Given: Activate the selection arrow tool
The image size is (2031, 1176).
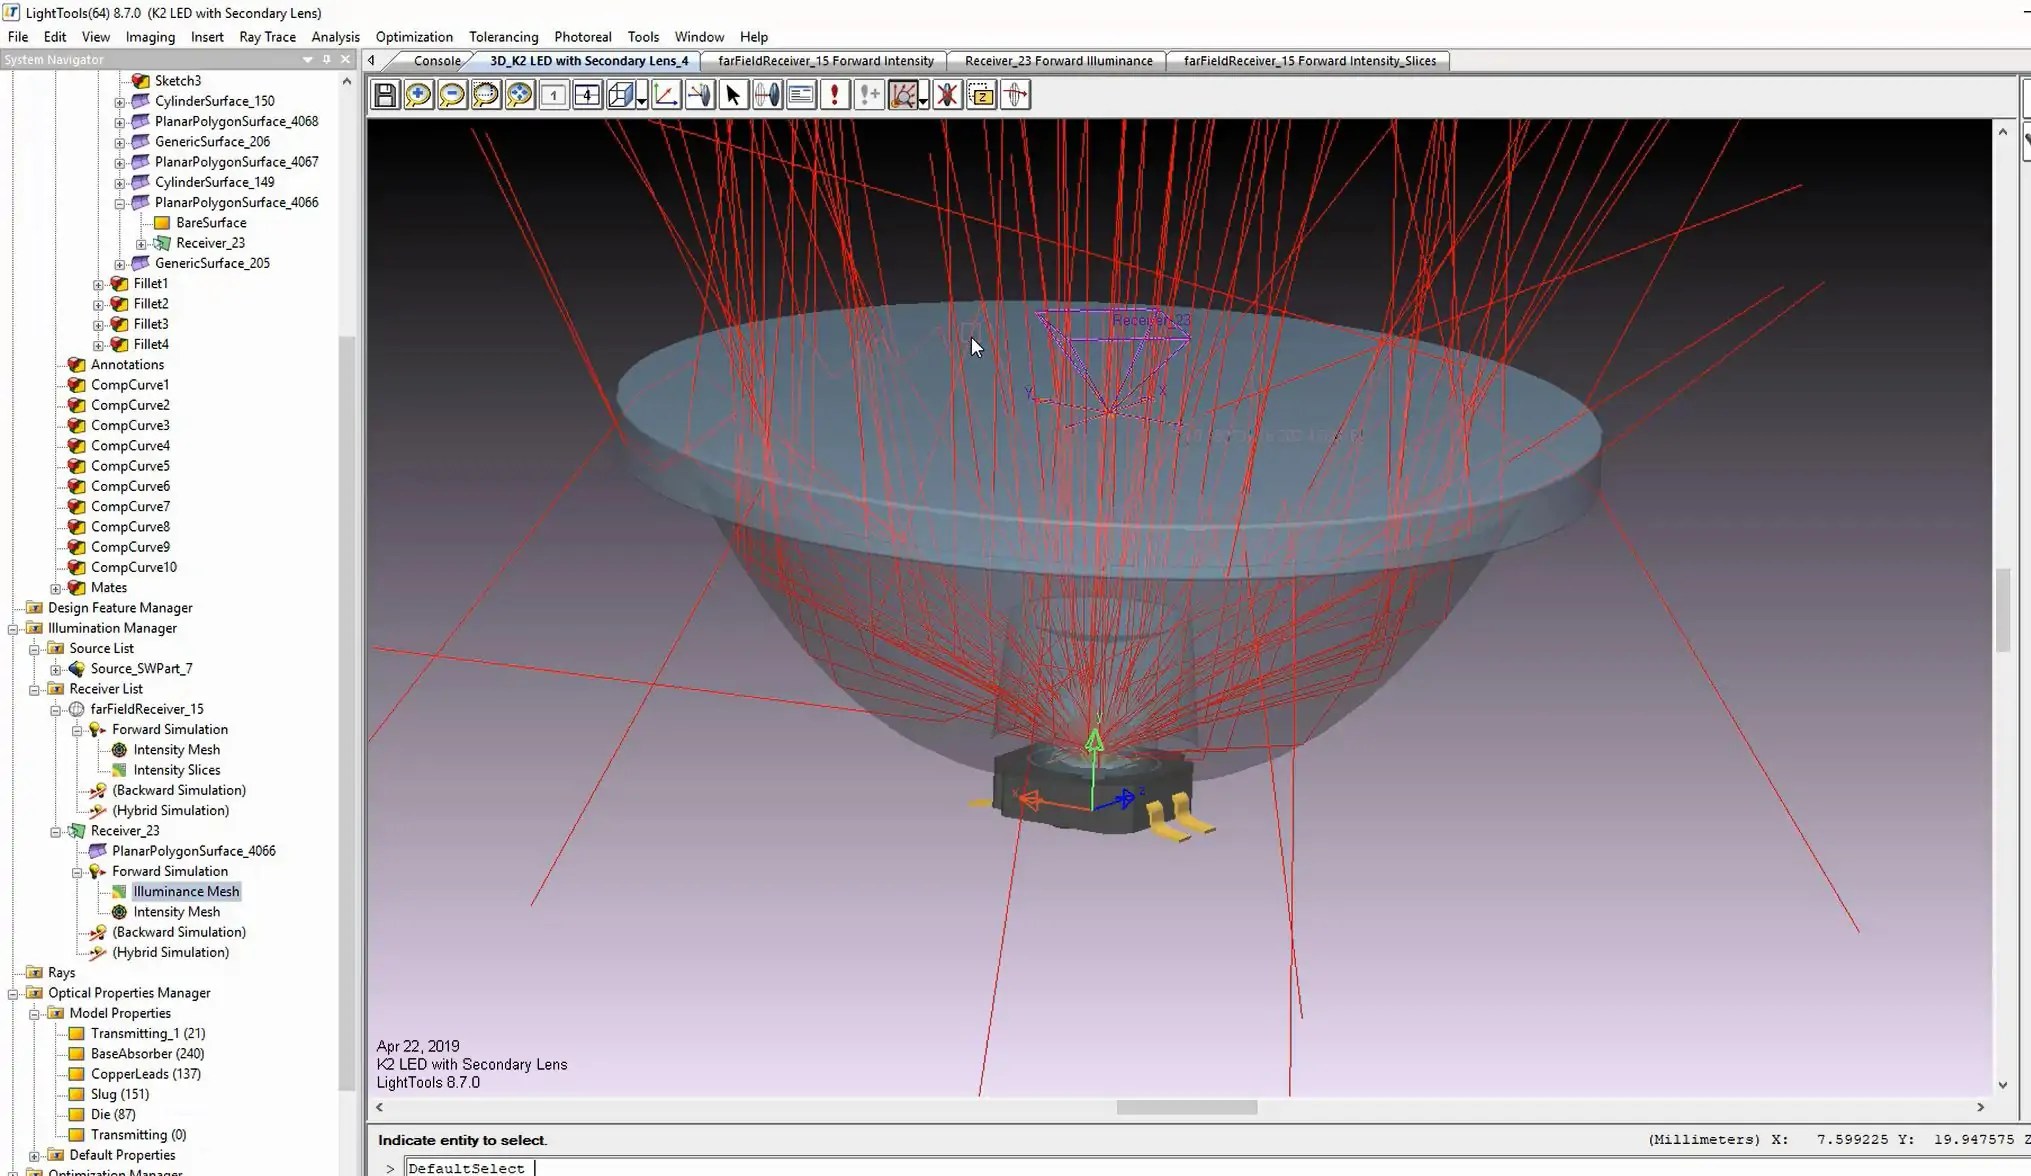Looking at the screenshot, I should point(732,95).
